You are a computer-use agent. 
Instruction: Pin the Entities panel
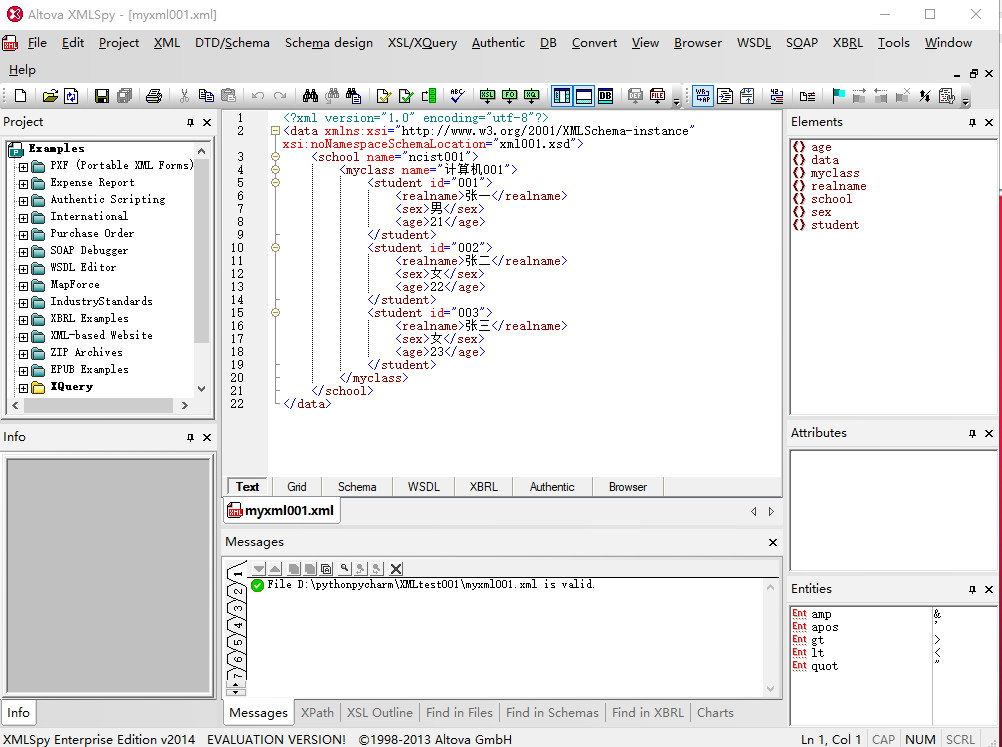click(x=972, y=589)
